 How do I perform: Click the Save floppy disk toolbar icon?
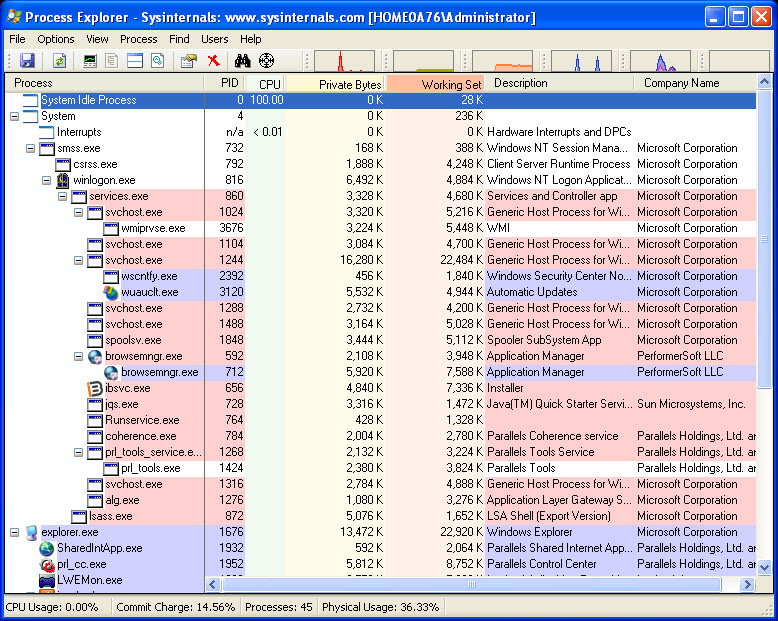coord(27,61)
